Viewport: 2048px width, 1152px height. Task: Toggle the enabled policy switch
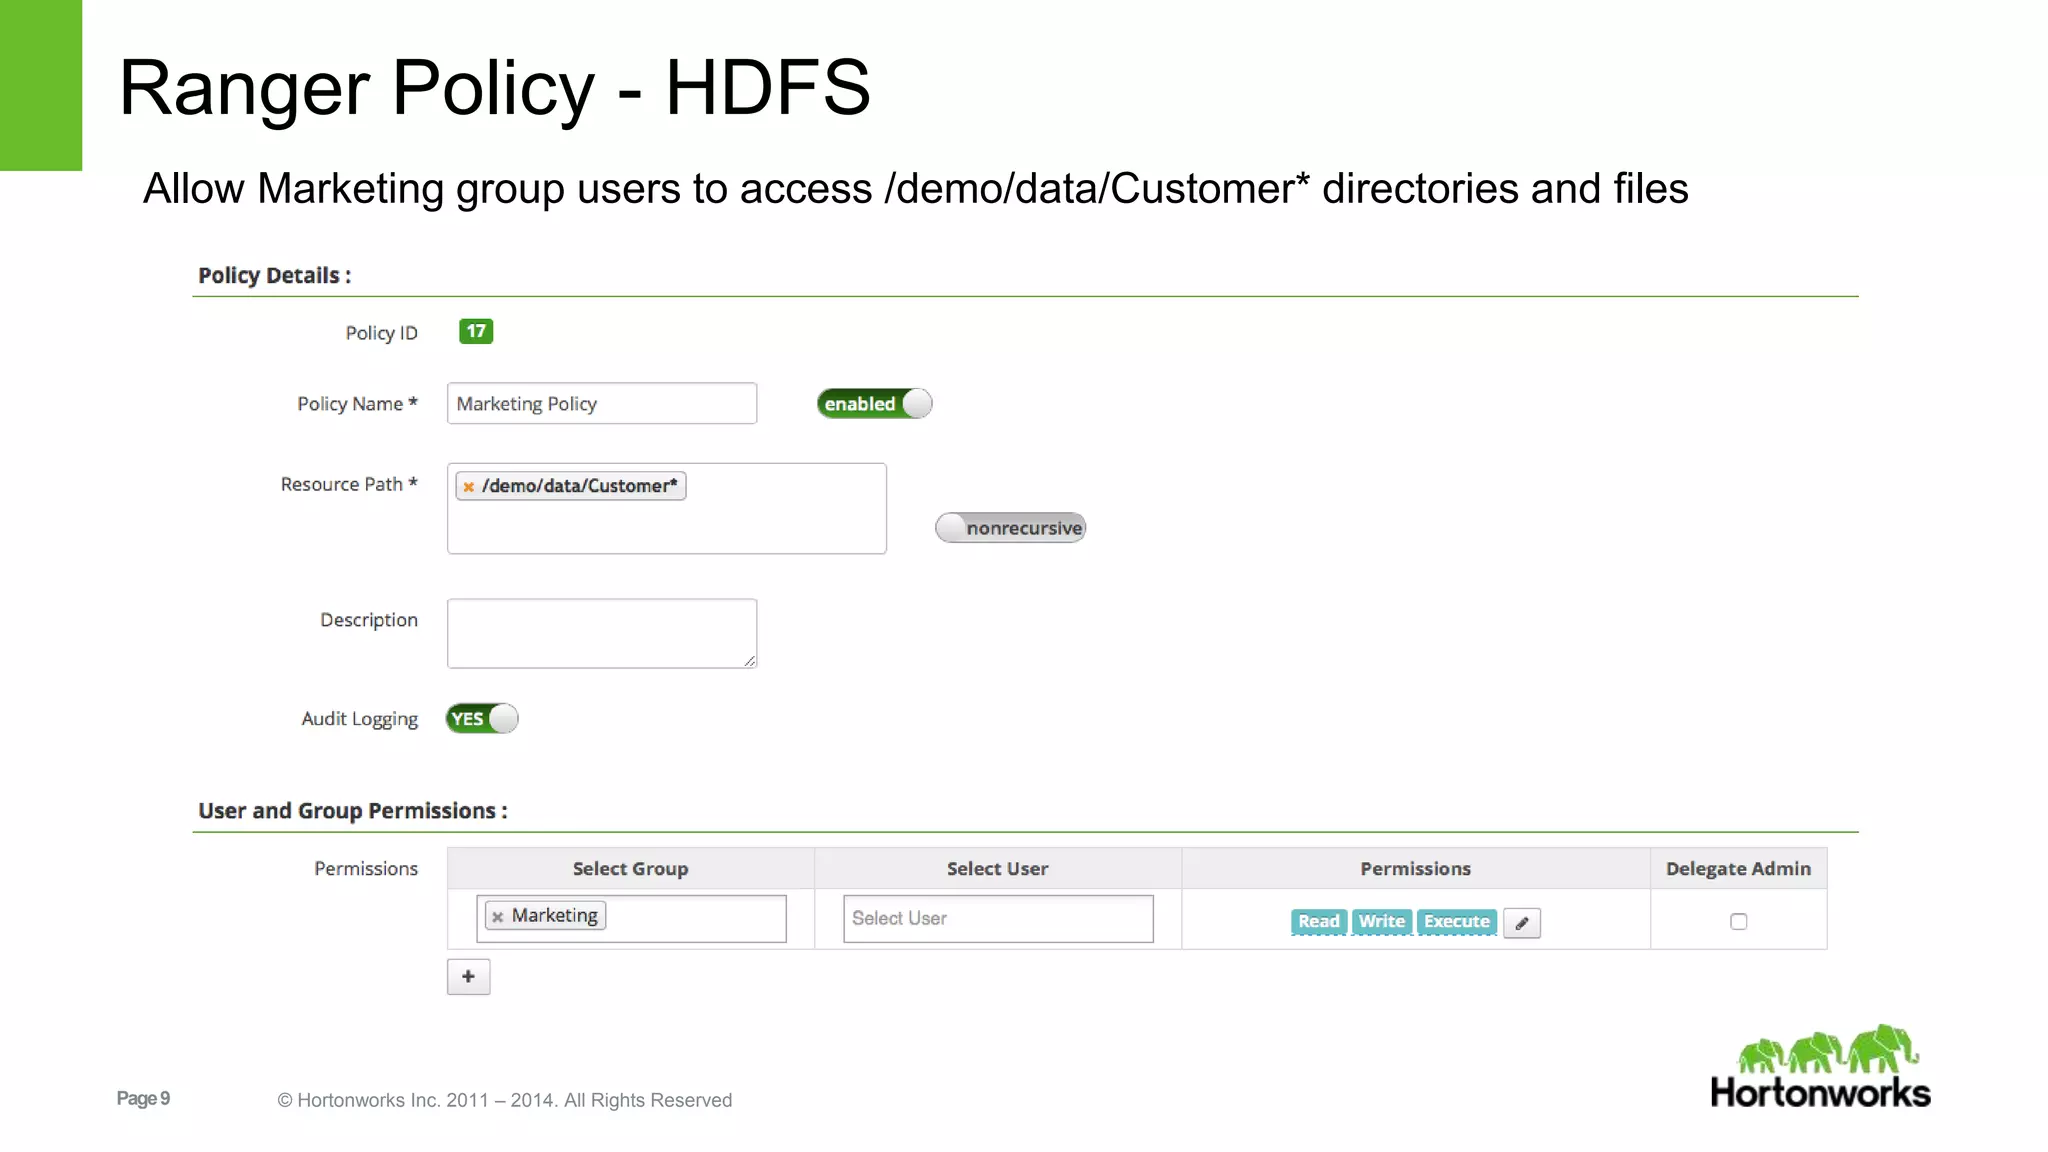874,404
